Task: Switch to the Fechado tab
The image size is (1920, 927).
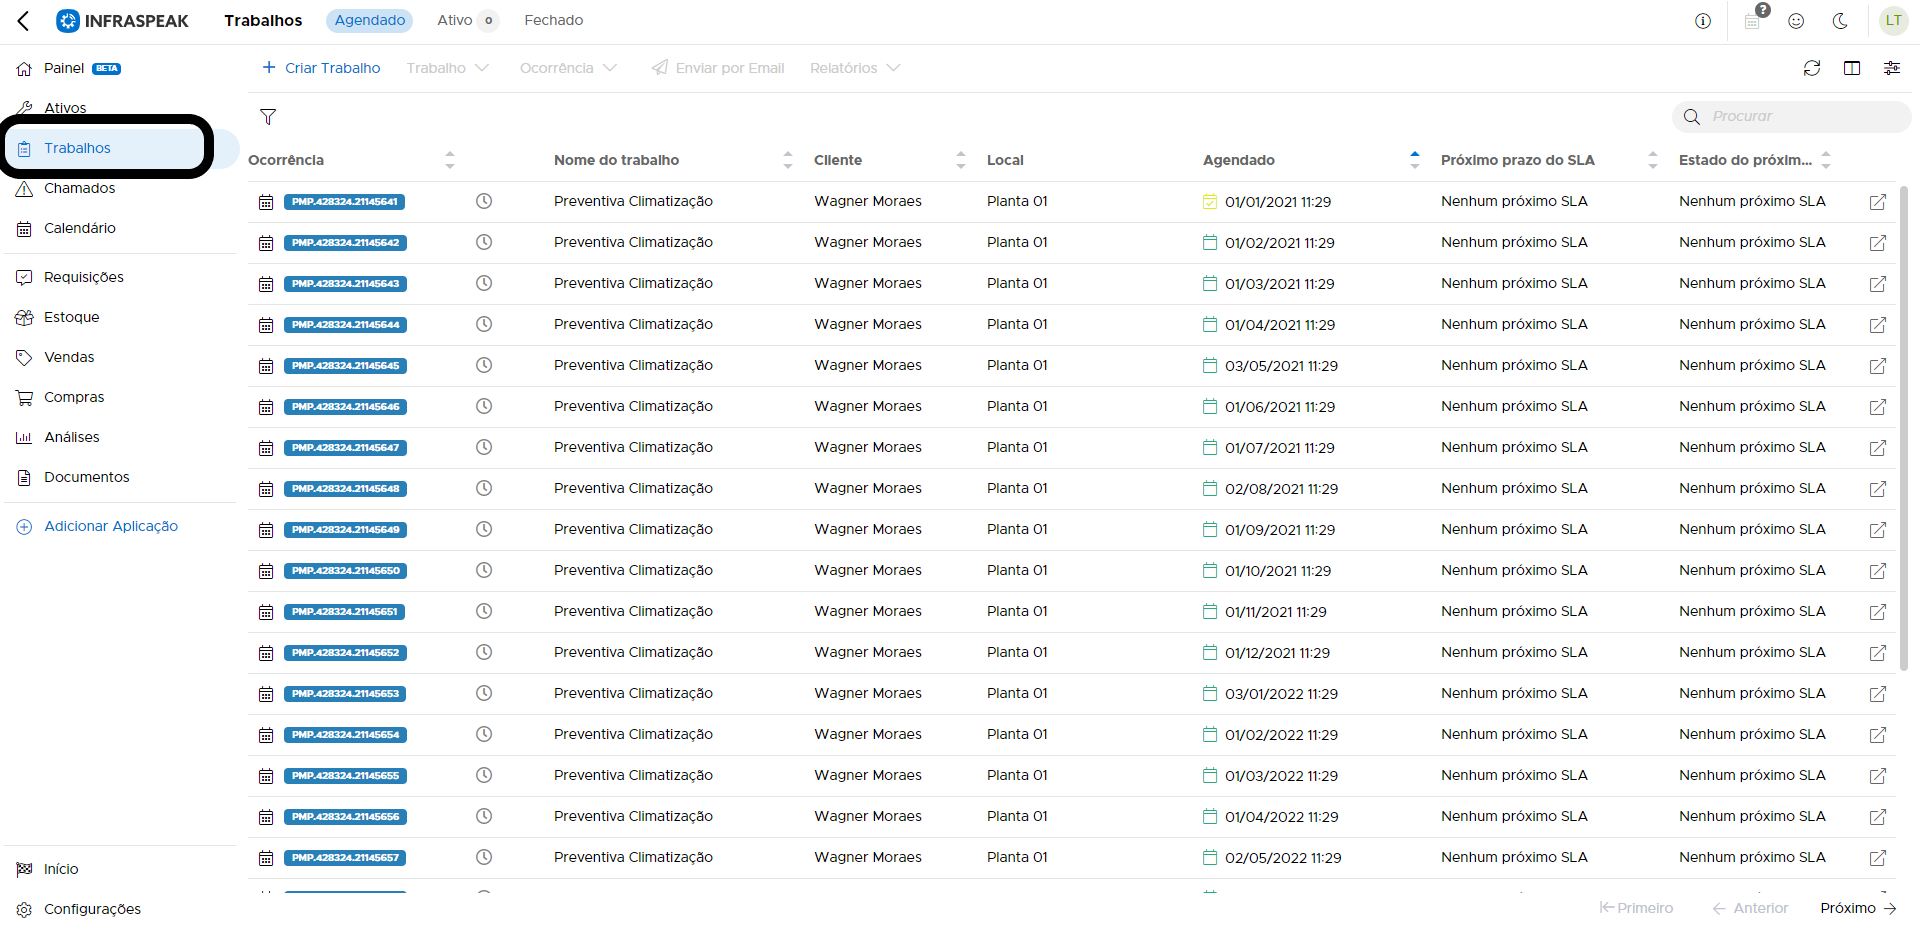Action: [x=554, y=20]
